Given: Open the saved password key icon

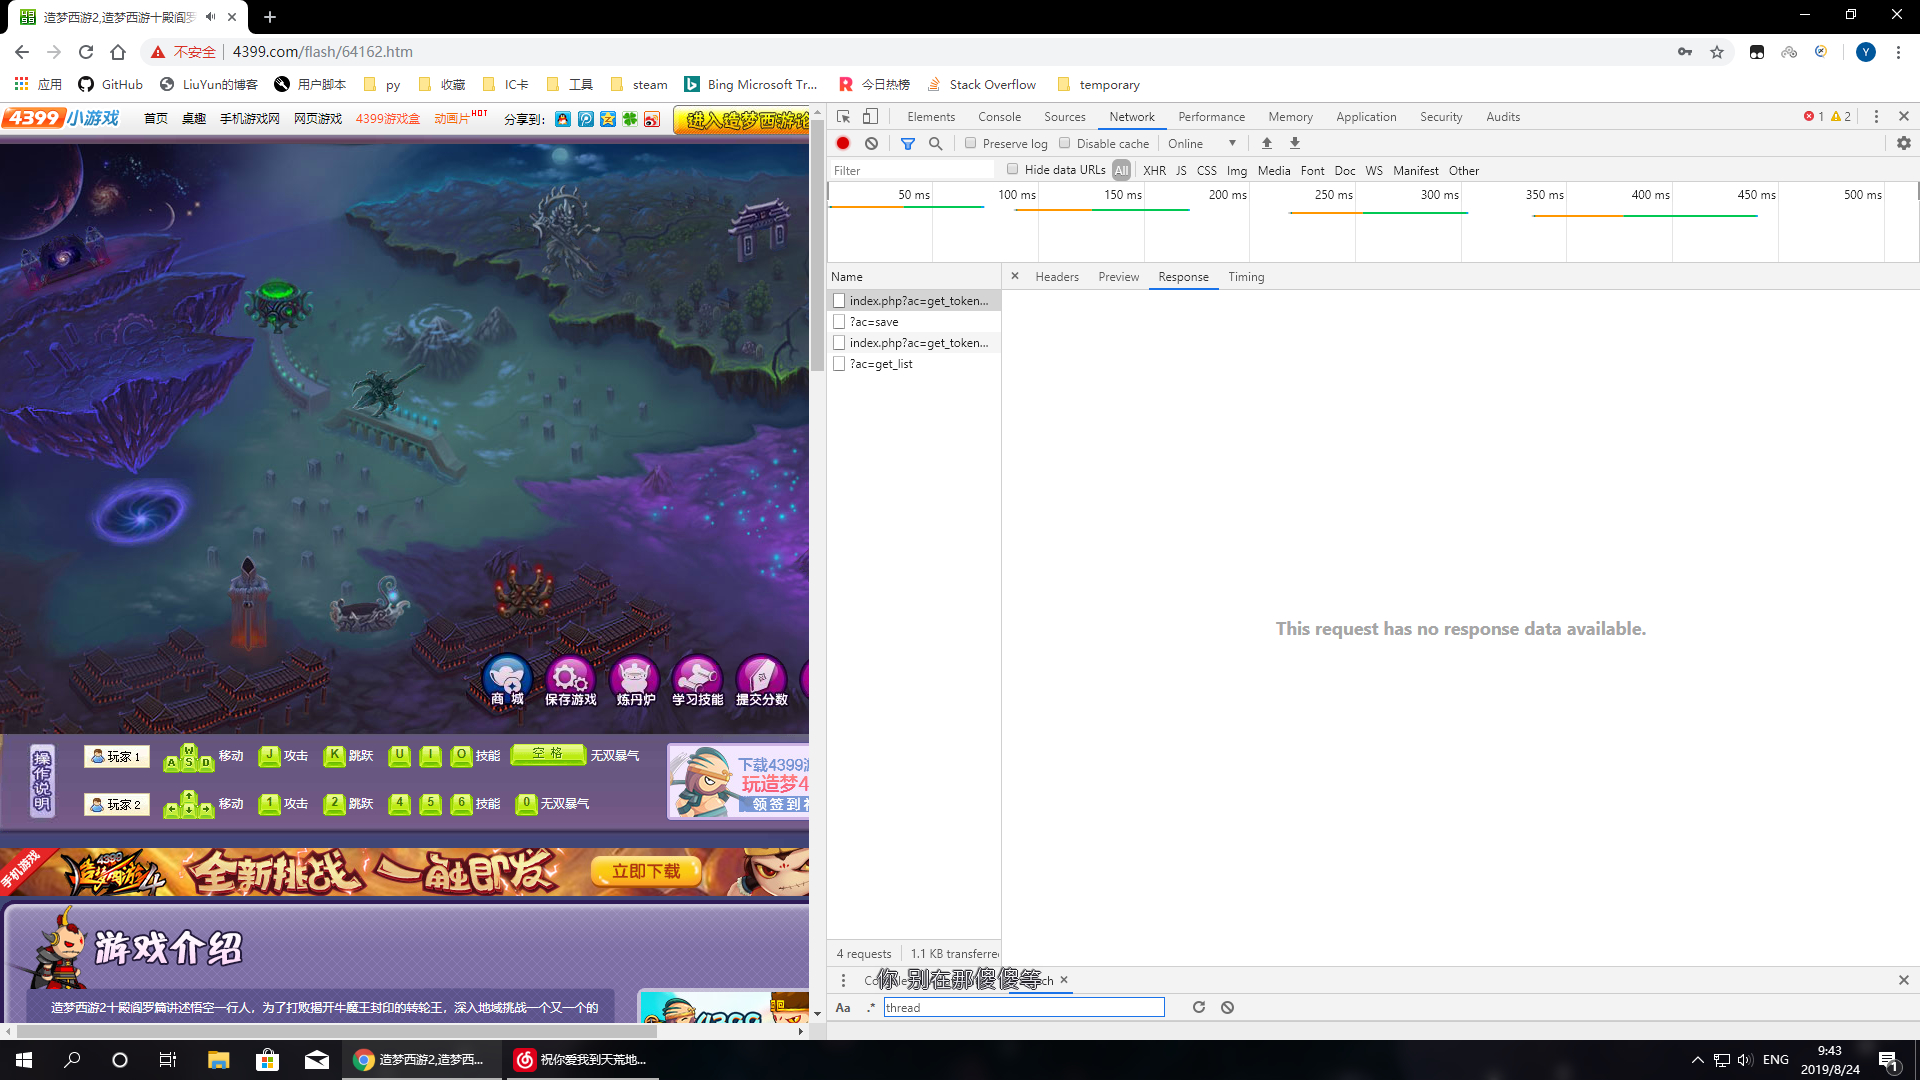Looking at the screenshot, I should point(1685,52).
